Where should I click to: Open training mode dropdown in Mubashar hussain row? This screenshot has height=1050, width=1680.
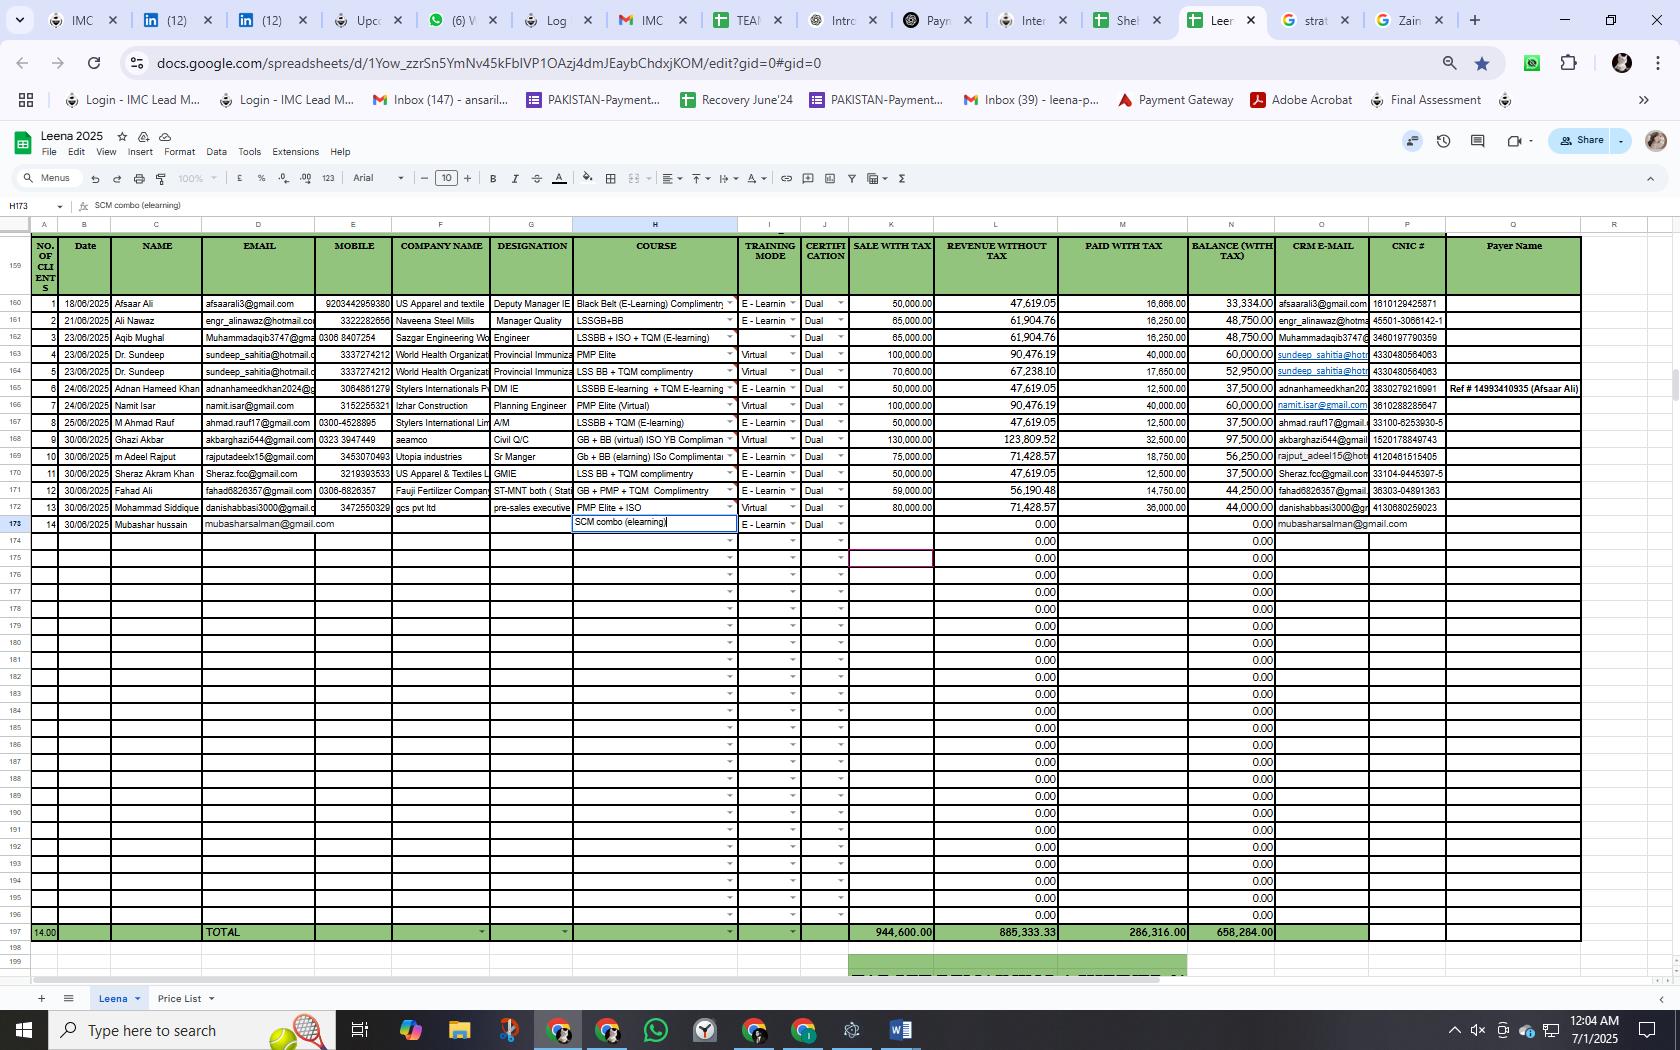(x=793, y=525)
